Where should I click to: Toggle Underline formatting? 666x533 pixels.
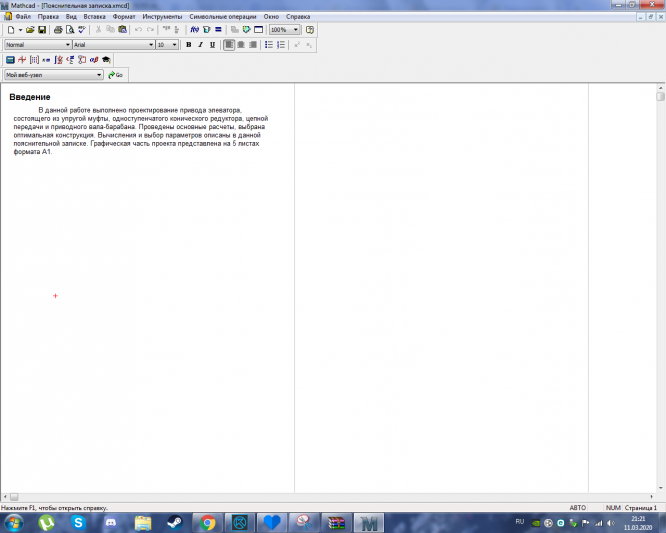coord(212,45)
